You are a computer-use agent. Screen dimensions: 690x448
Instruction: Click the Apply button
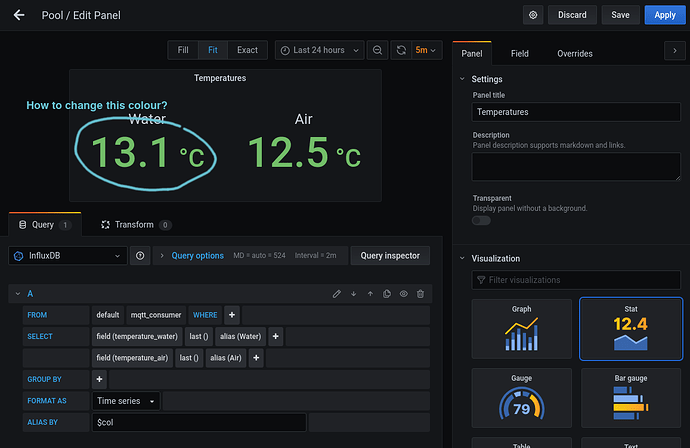pos(665,15)
